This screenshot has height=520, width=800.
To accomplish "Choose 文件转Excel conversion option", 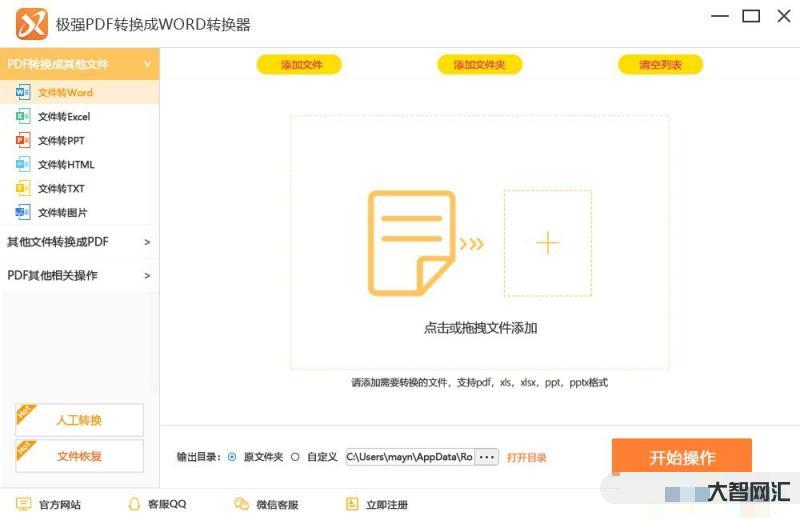I will pyautogui.click(x=80, y=116).
